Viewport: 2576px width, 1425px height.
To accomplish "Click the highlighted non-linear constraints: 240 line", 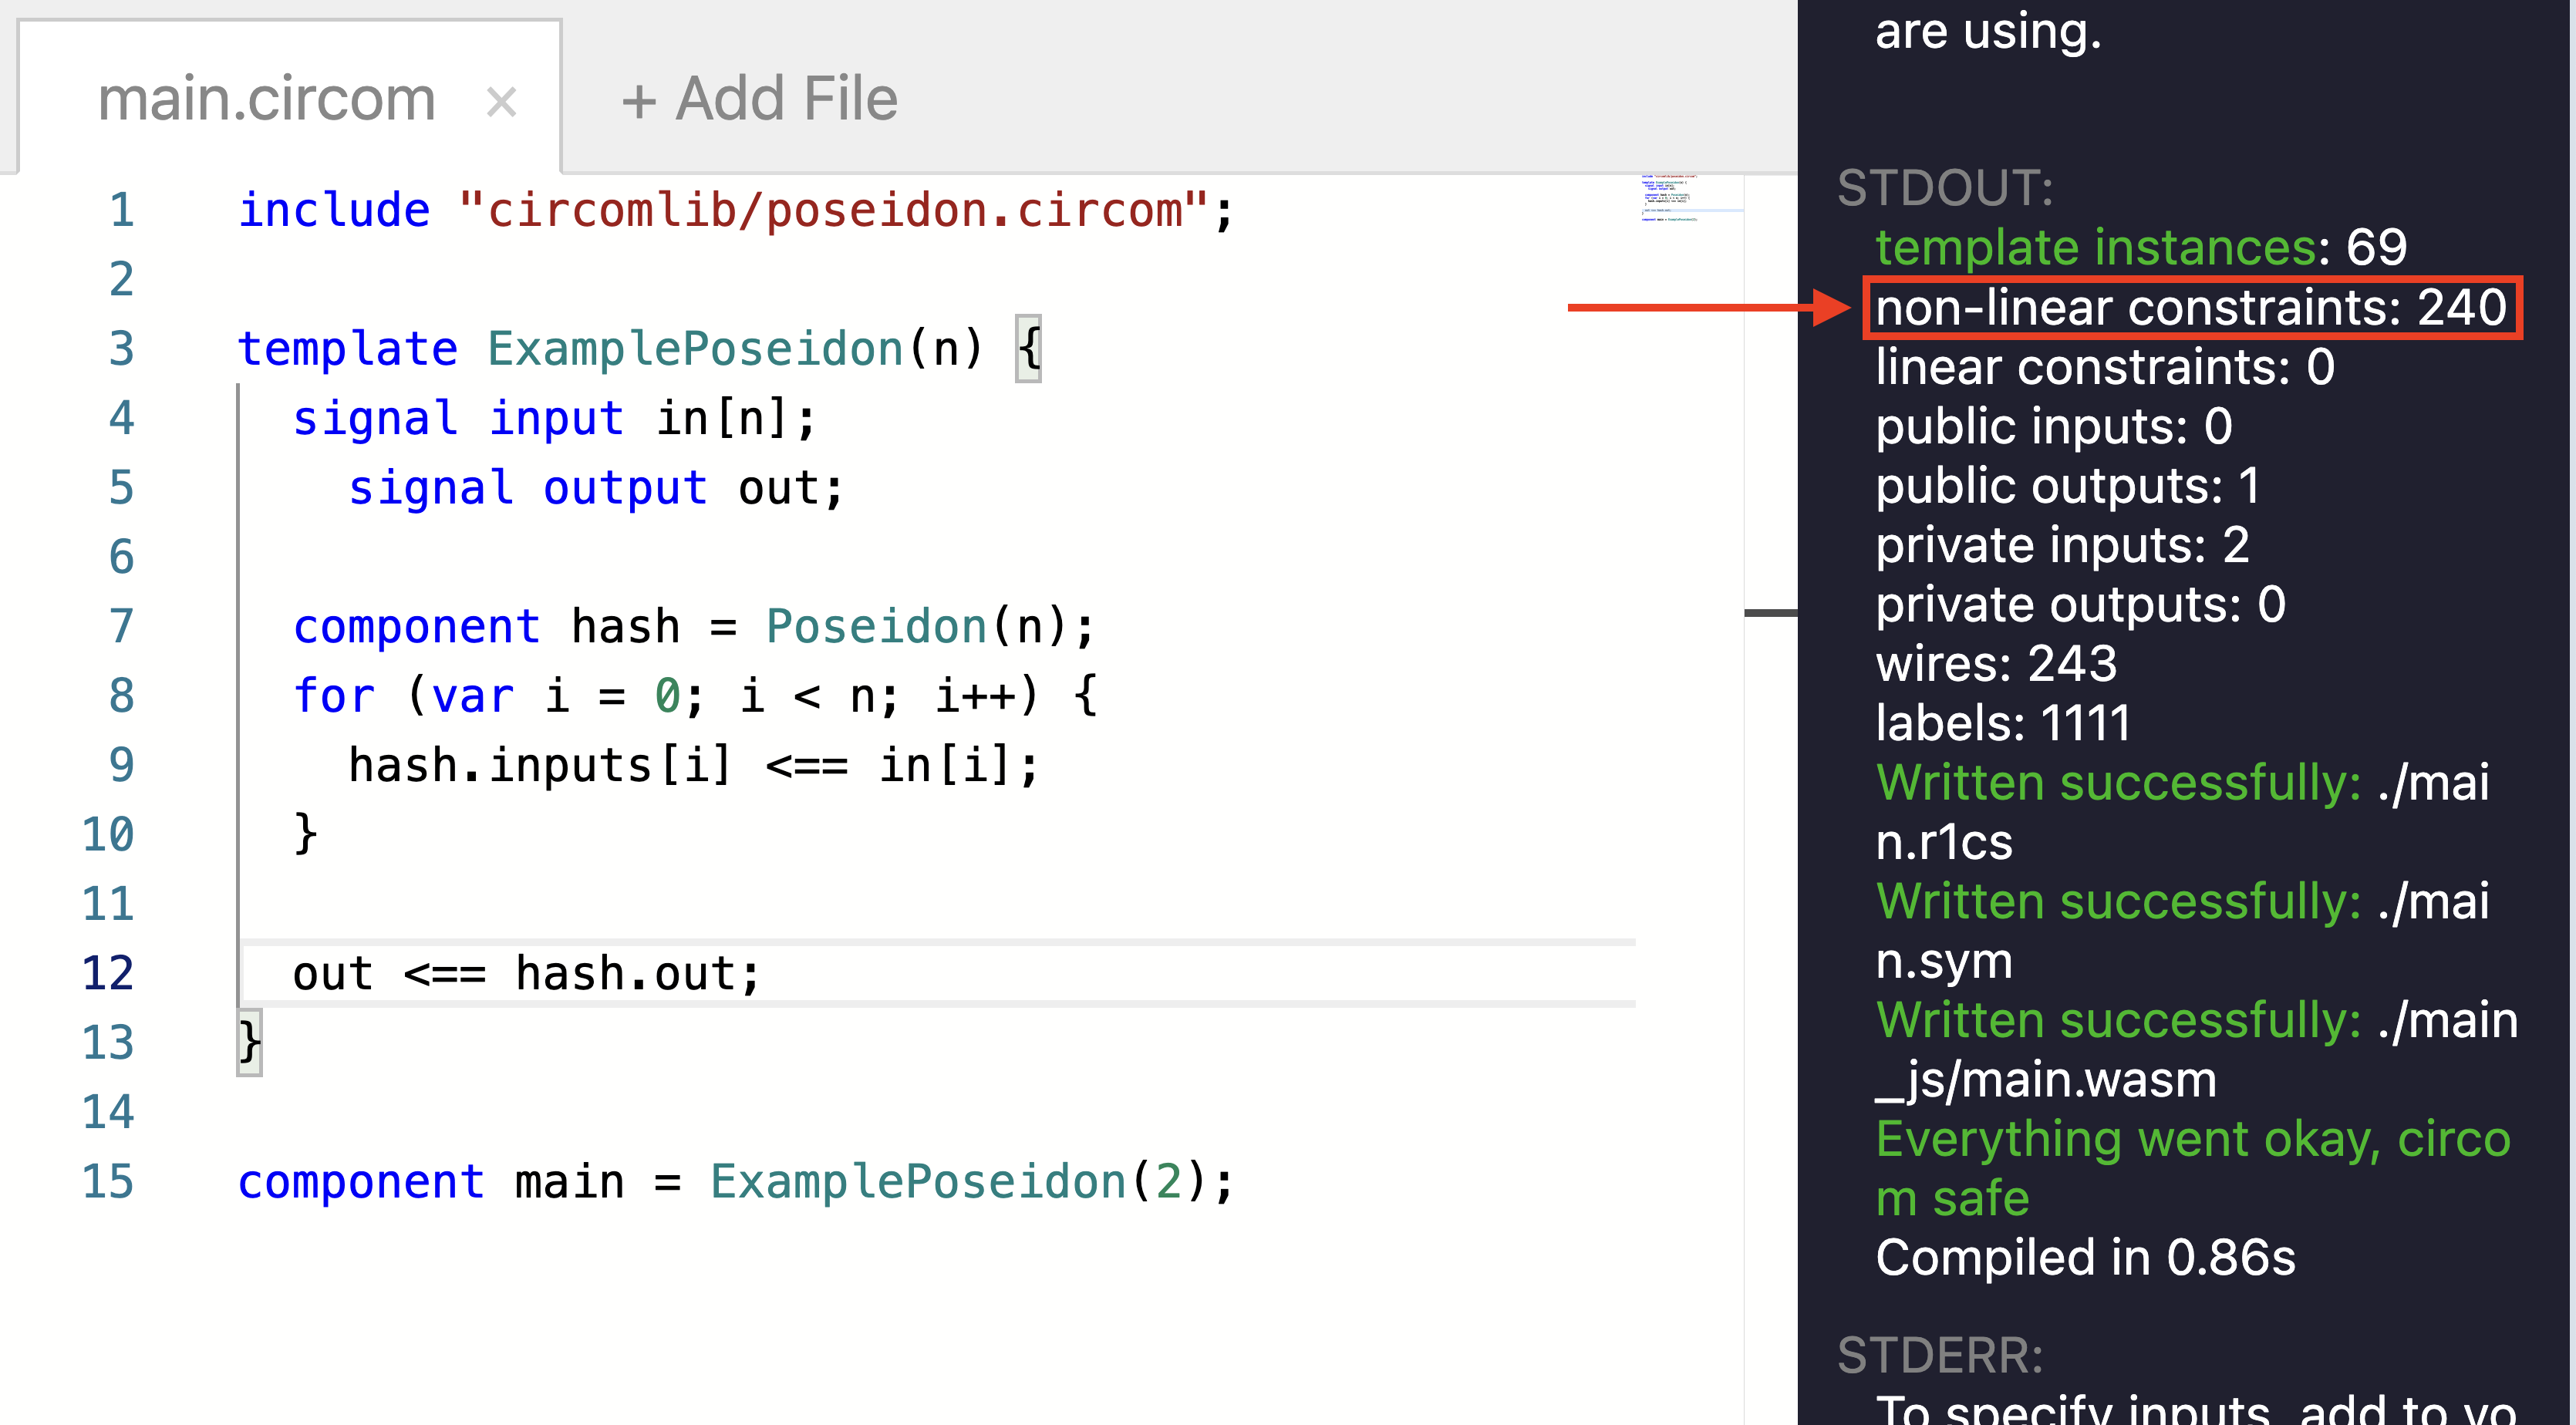I will tap(2190, 308).
